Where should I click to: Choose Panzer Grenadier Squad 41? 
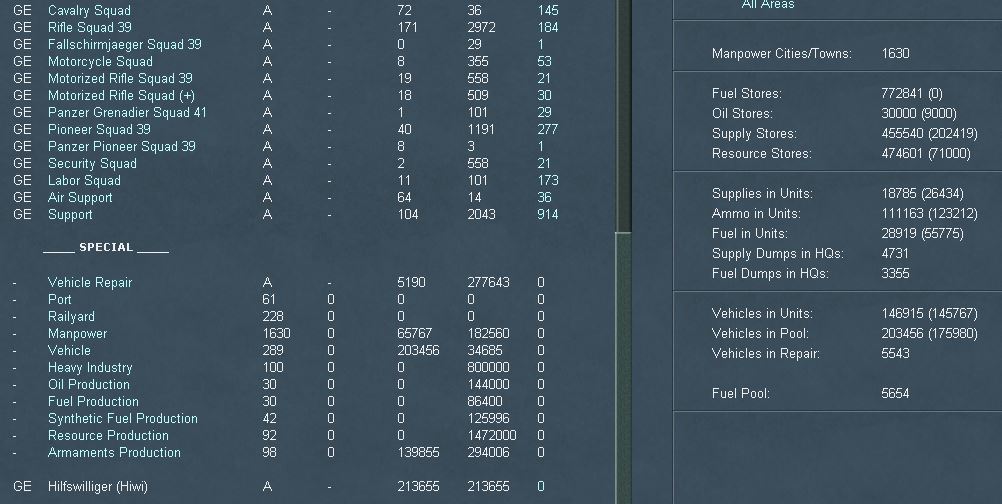tap(127, 112)
